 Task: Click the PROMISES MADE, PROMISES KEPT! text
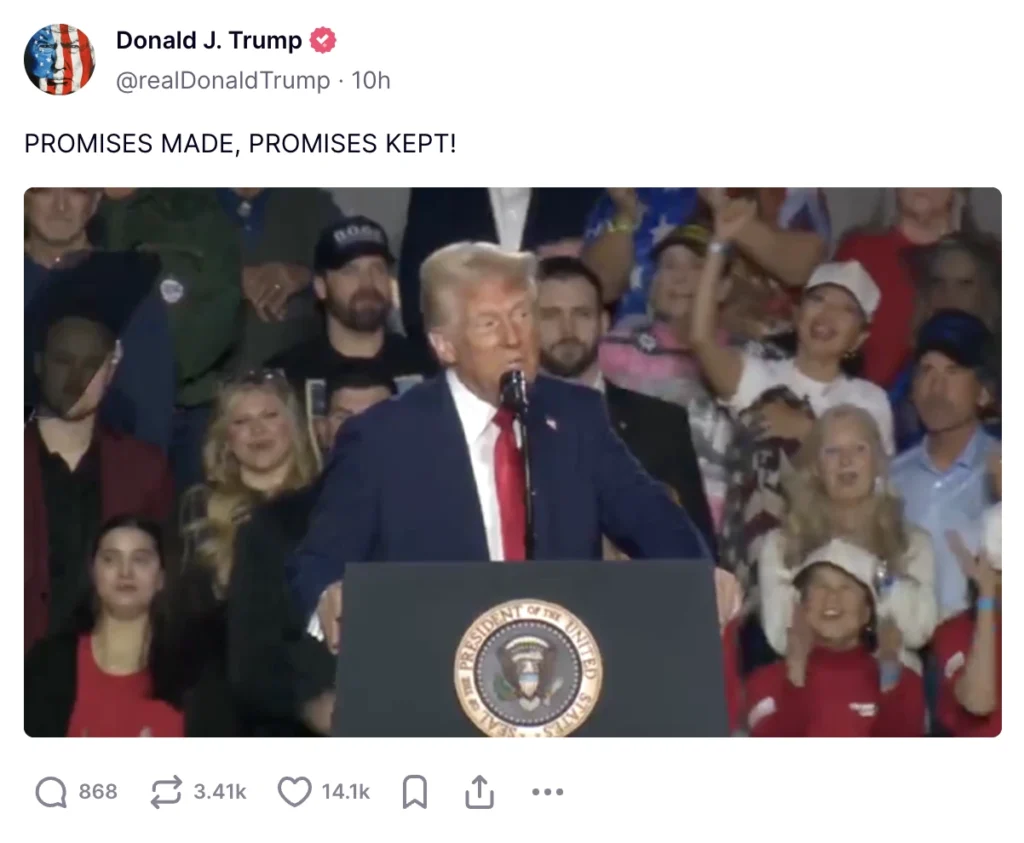pyautogui.click(x=240, y=143)
